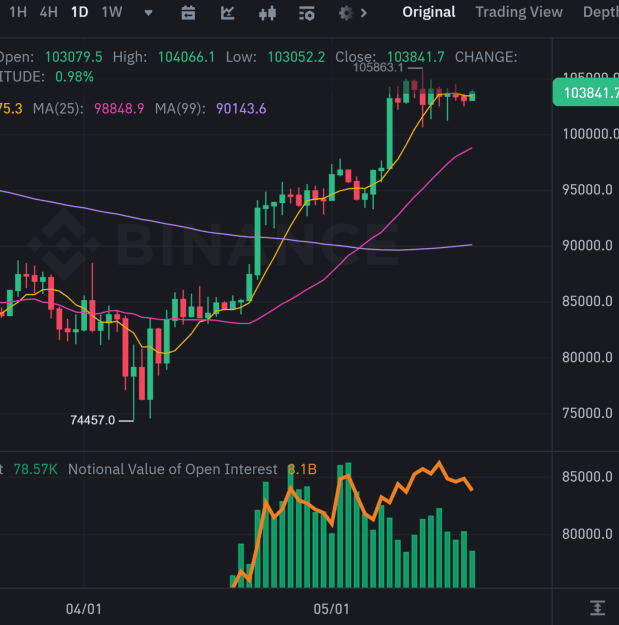Click the 05/01 date axis label
The width and height of the screenshot is (619, 625).
point(331,609)
